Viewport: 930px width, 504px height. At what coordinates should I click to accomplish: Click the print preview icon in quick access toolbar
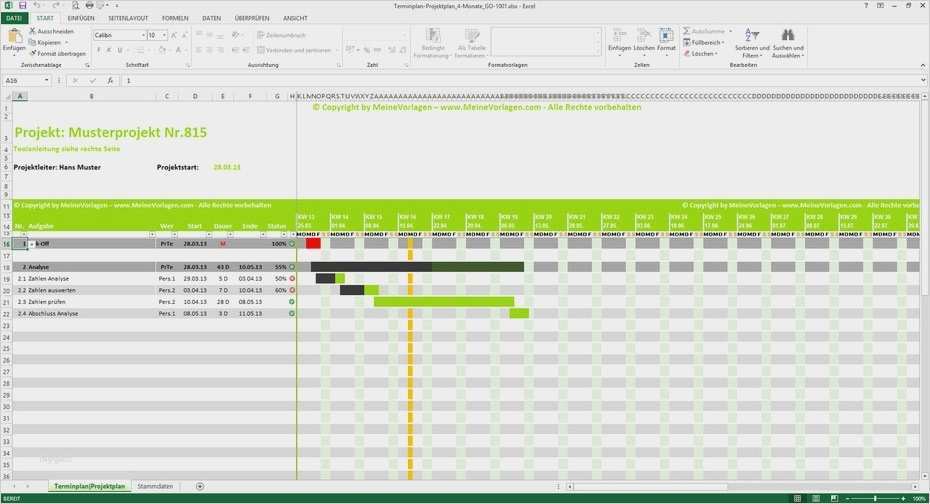75,5
